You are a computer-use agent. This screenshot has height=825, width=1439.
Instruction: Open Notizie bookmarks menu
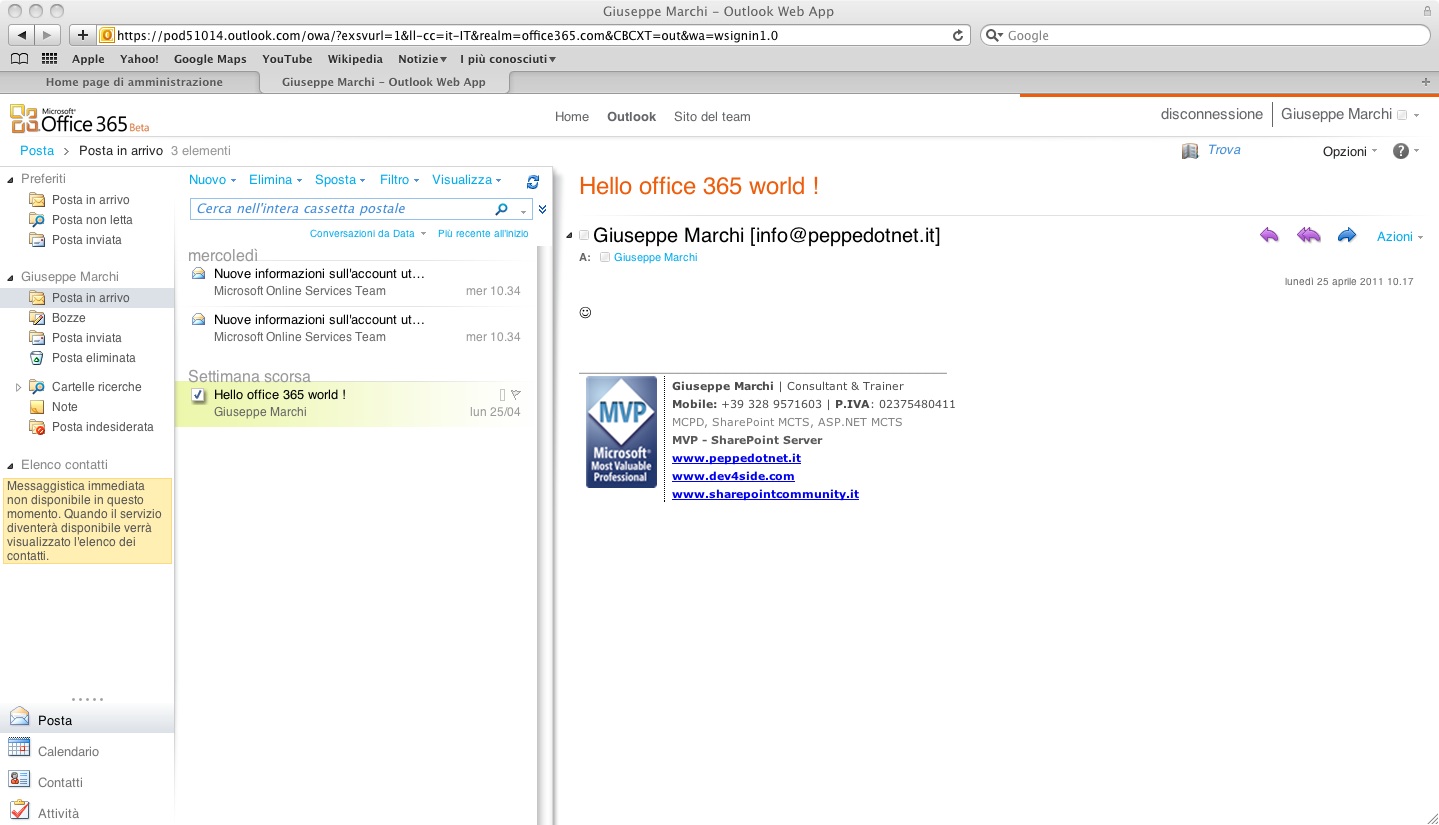point(422,59)
